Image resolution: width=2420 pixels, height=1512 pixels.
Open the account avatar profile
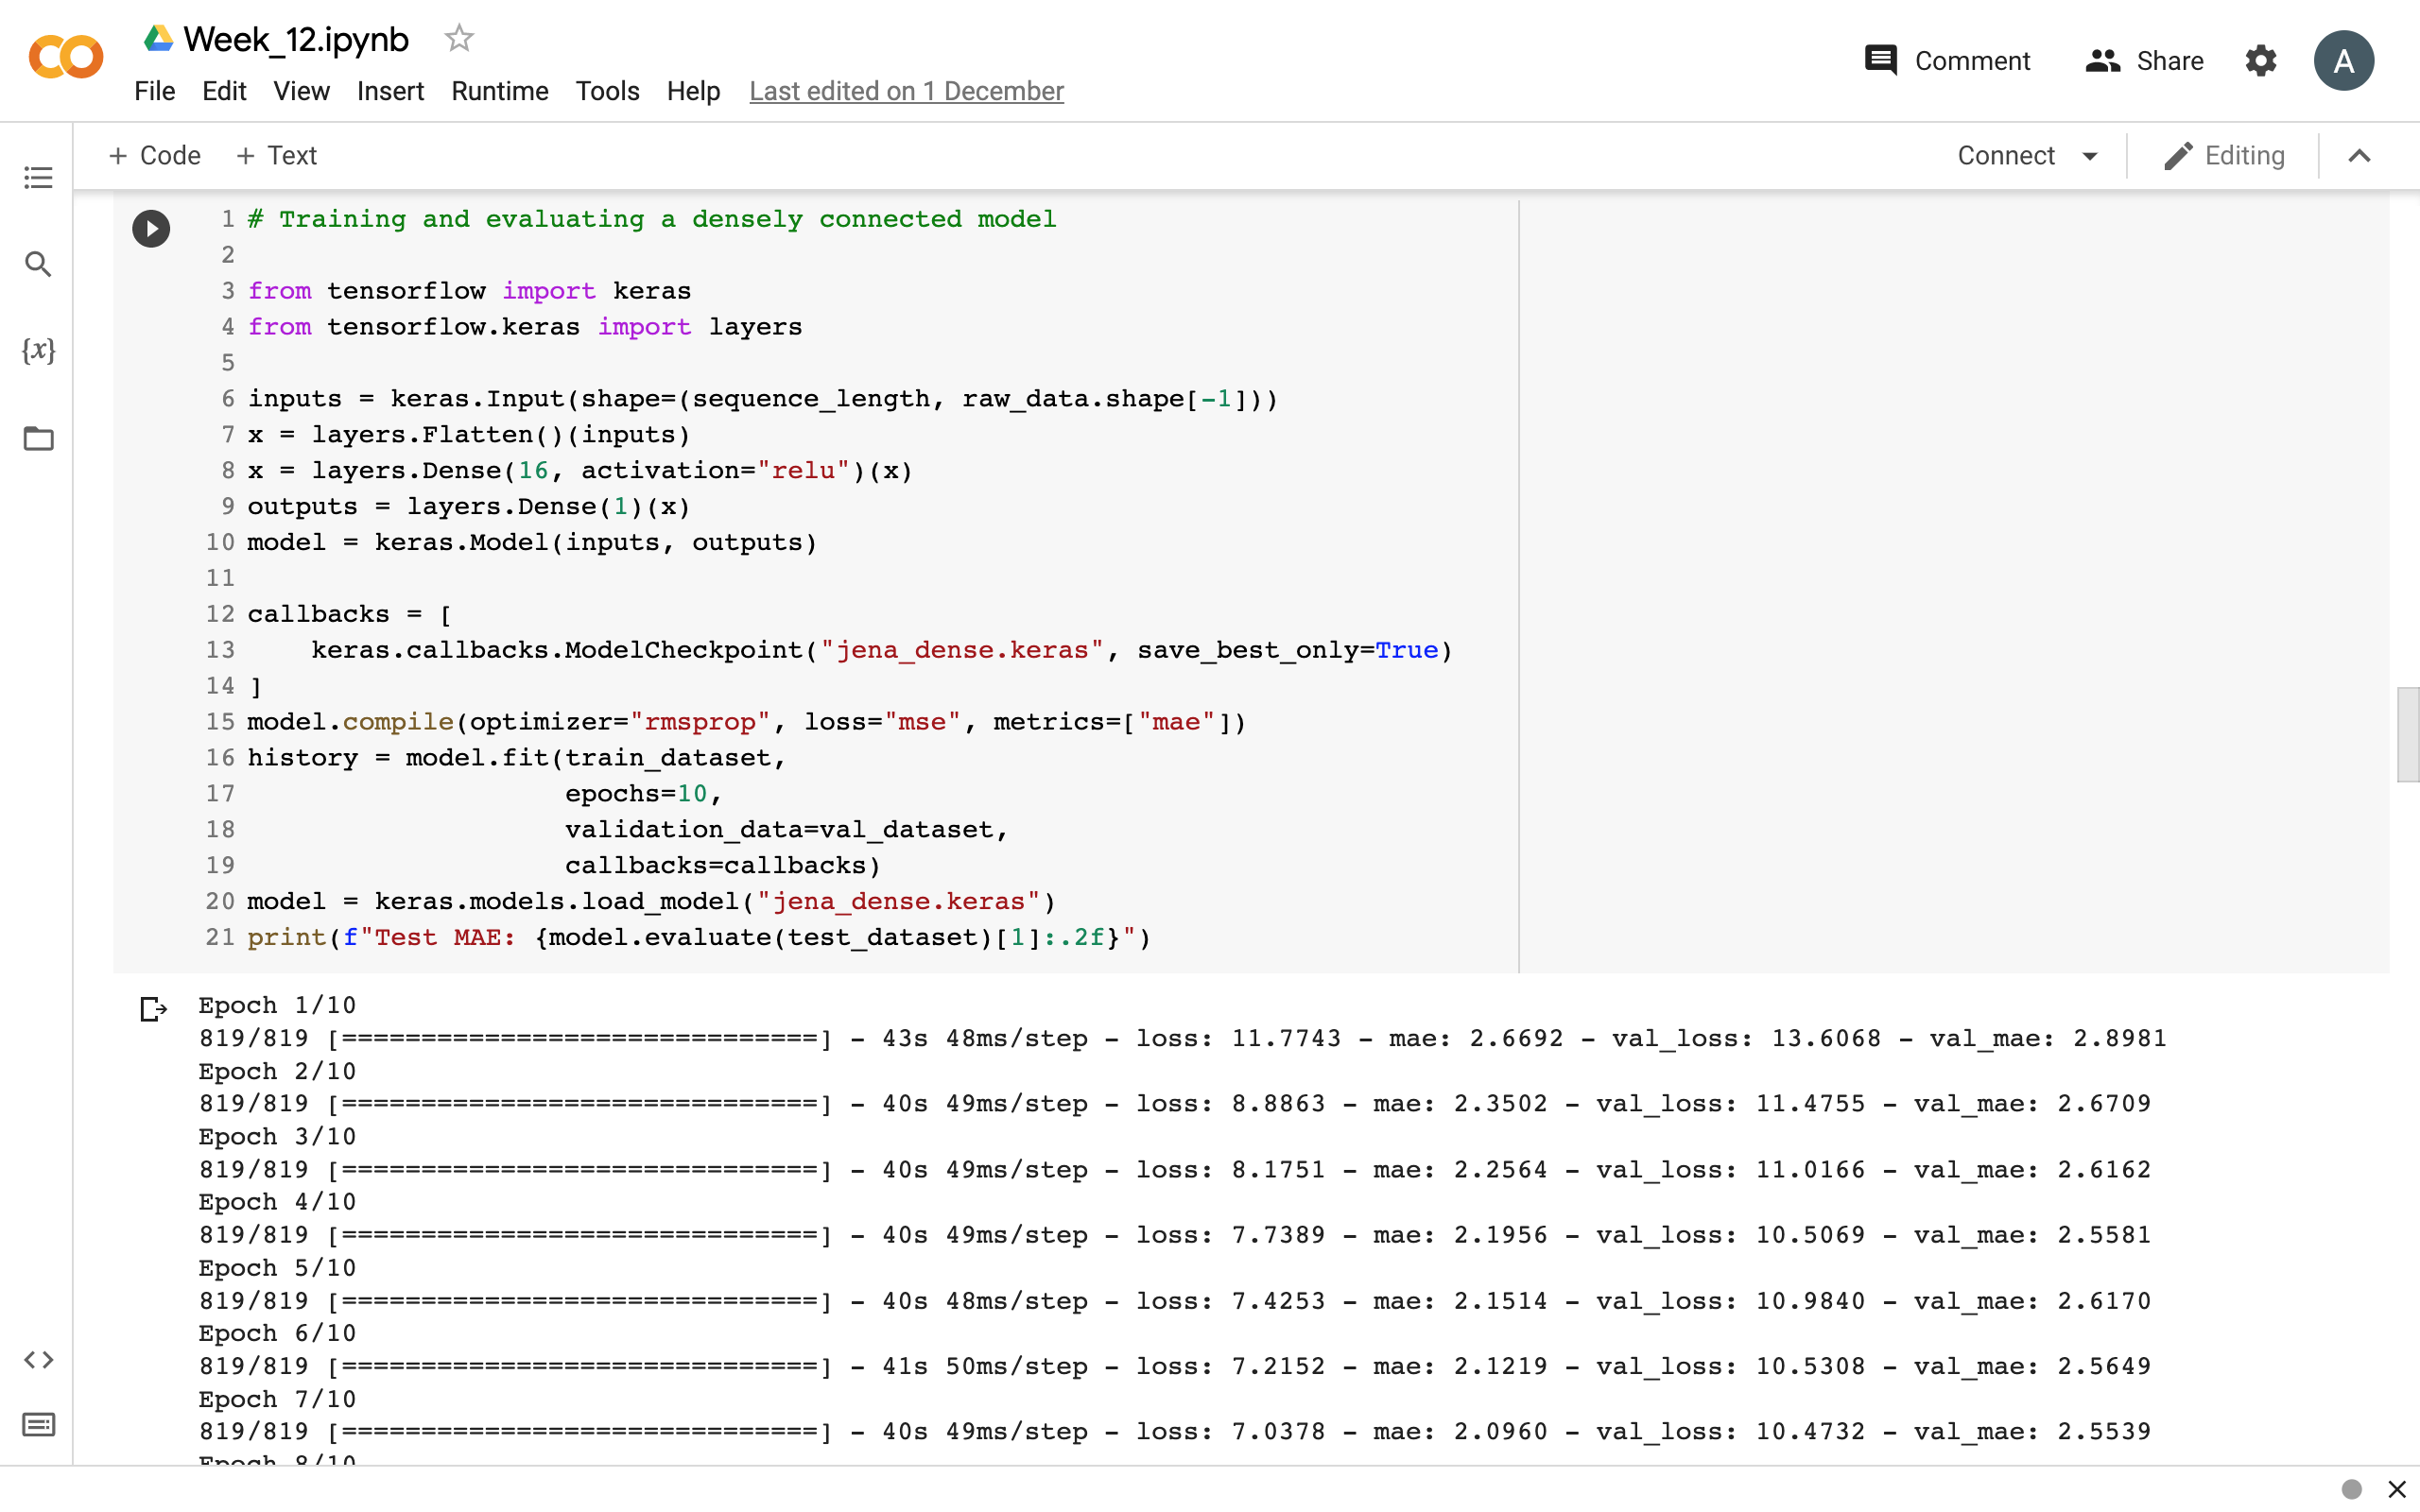click(x=2344, y=60)
